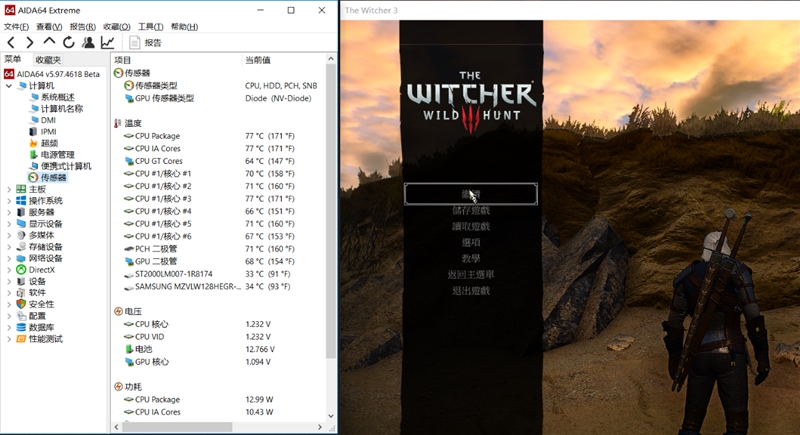This screenshot has height=435, width=800.
Task: Expand the 服务器 tree node
Action: pos(9,212)
